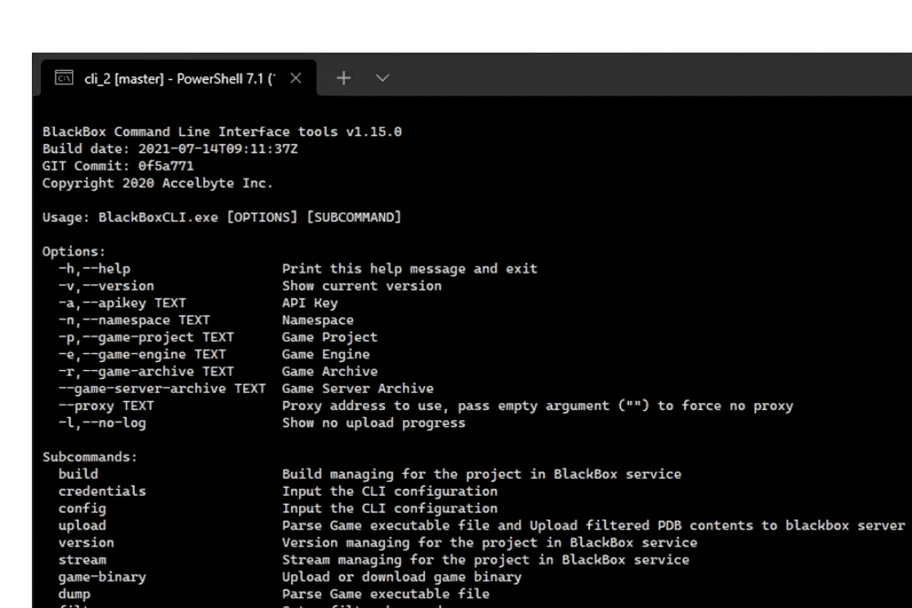Click the --game-server-archive TEXT option
The height and width of the screenshot is (608, 912).
tap(162, 388)
